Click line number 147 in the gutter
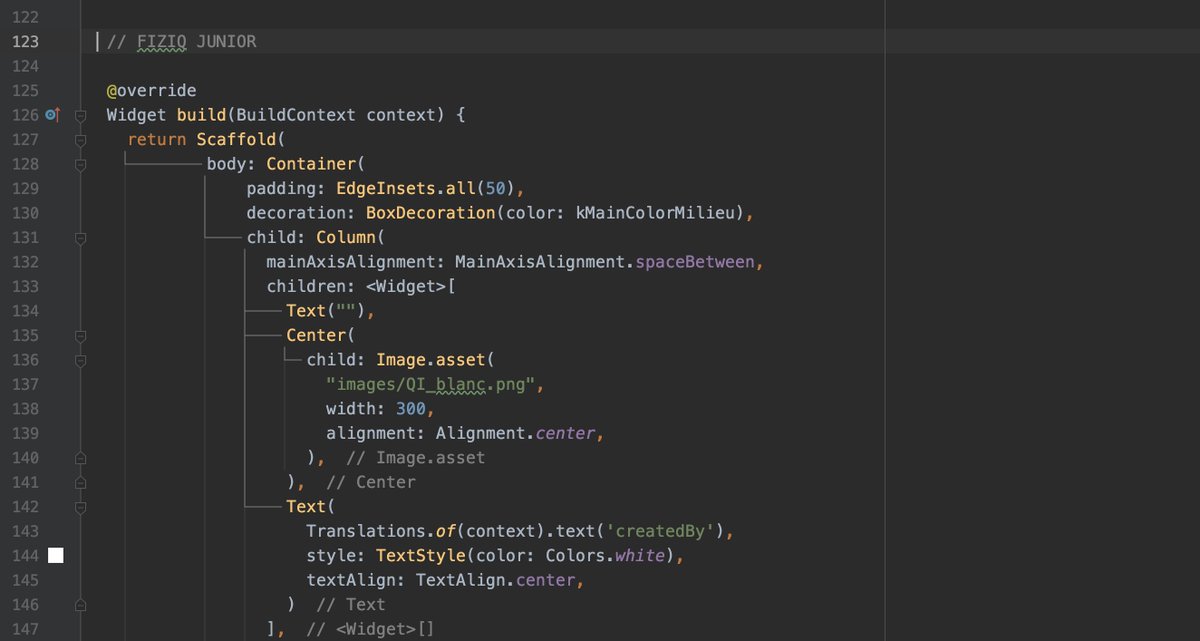Screen dimensions: 1200x641 [x=24, y=629]
